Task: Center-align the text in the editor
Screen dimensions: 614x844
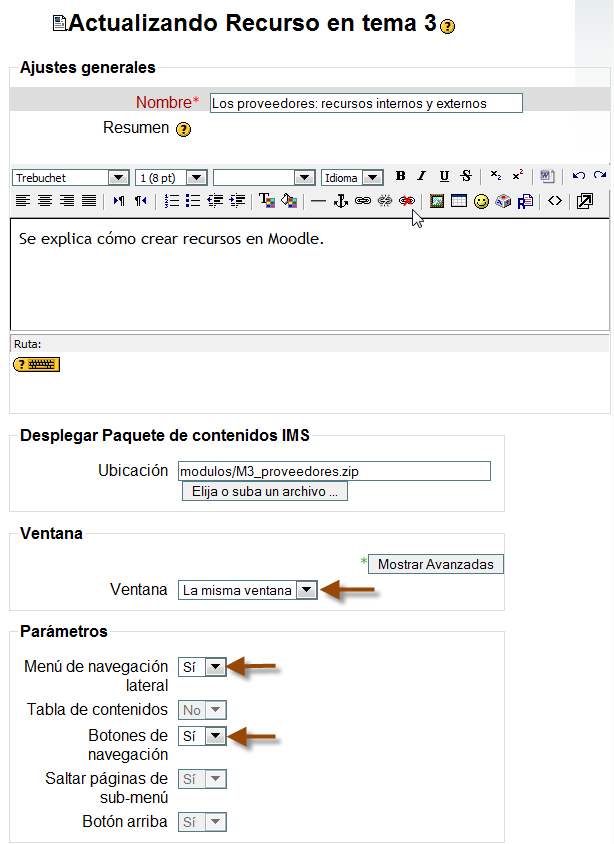Action: click(45, 201)
